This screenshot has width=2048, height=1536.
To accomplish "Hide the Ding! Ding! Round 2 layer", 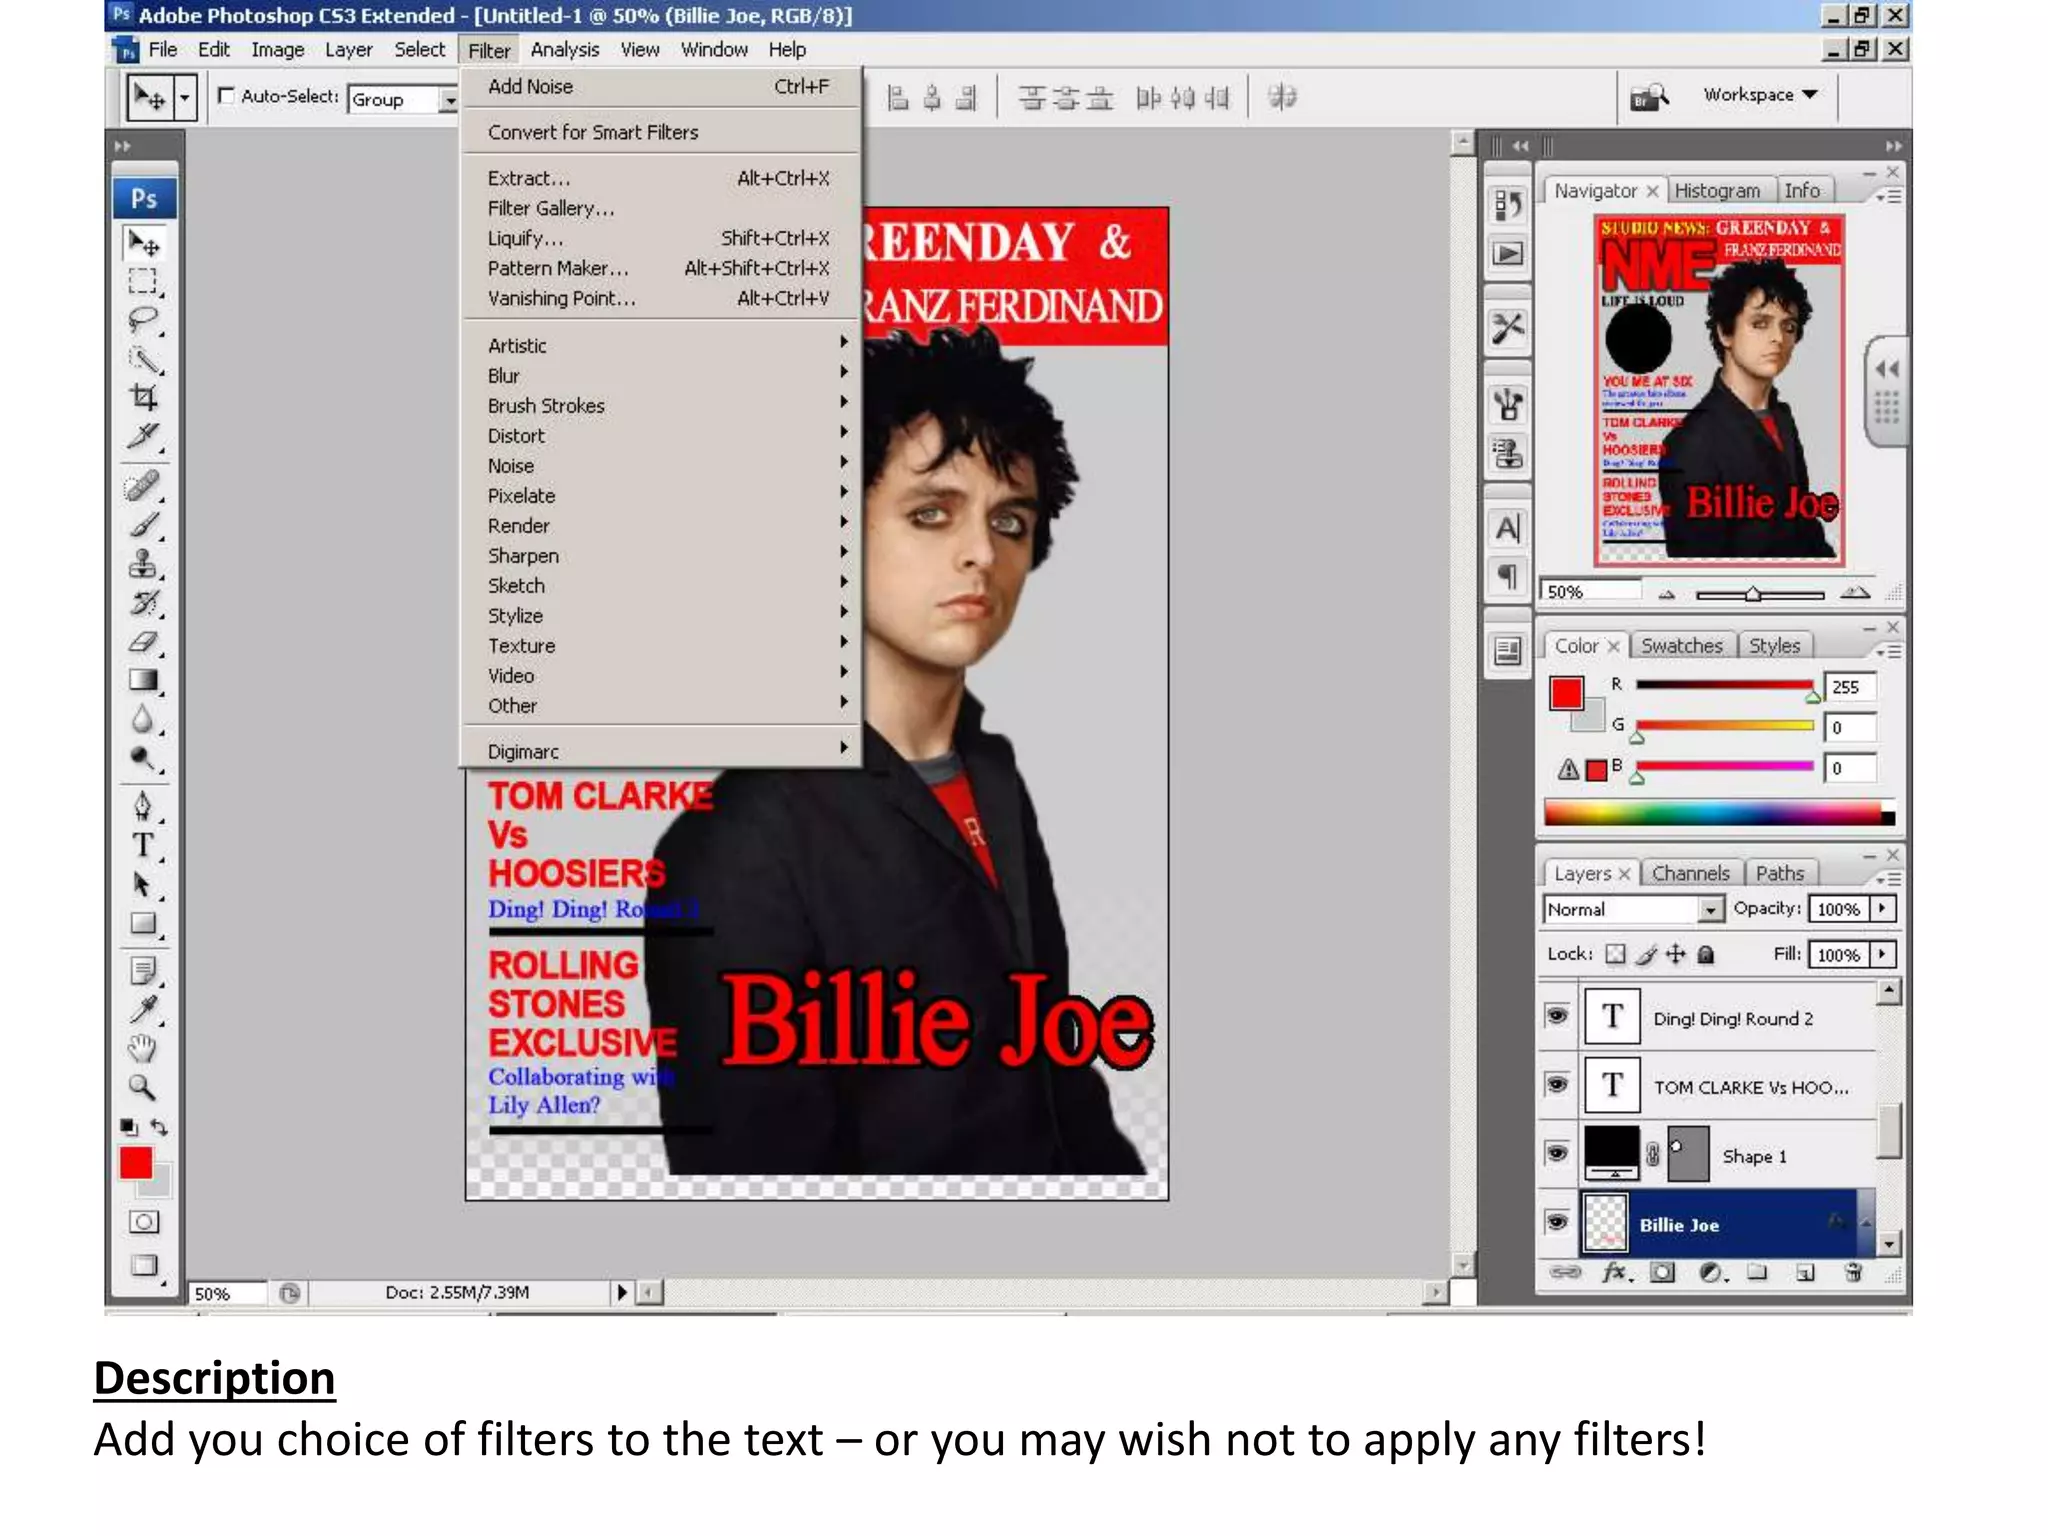I will click(x=1557, y=1016).
